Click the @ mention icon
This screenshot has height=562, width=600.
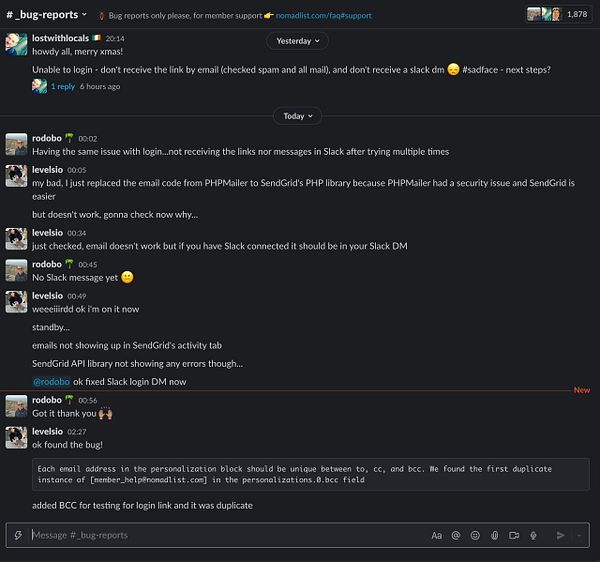coord(456,535)
